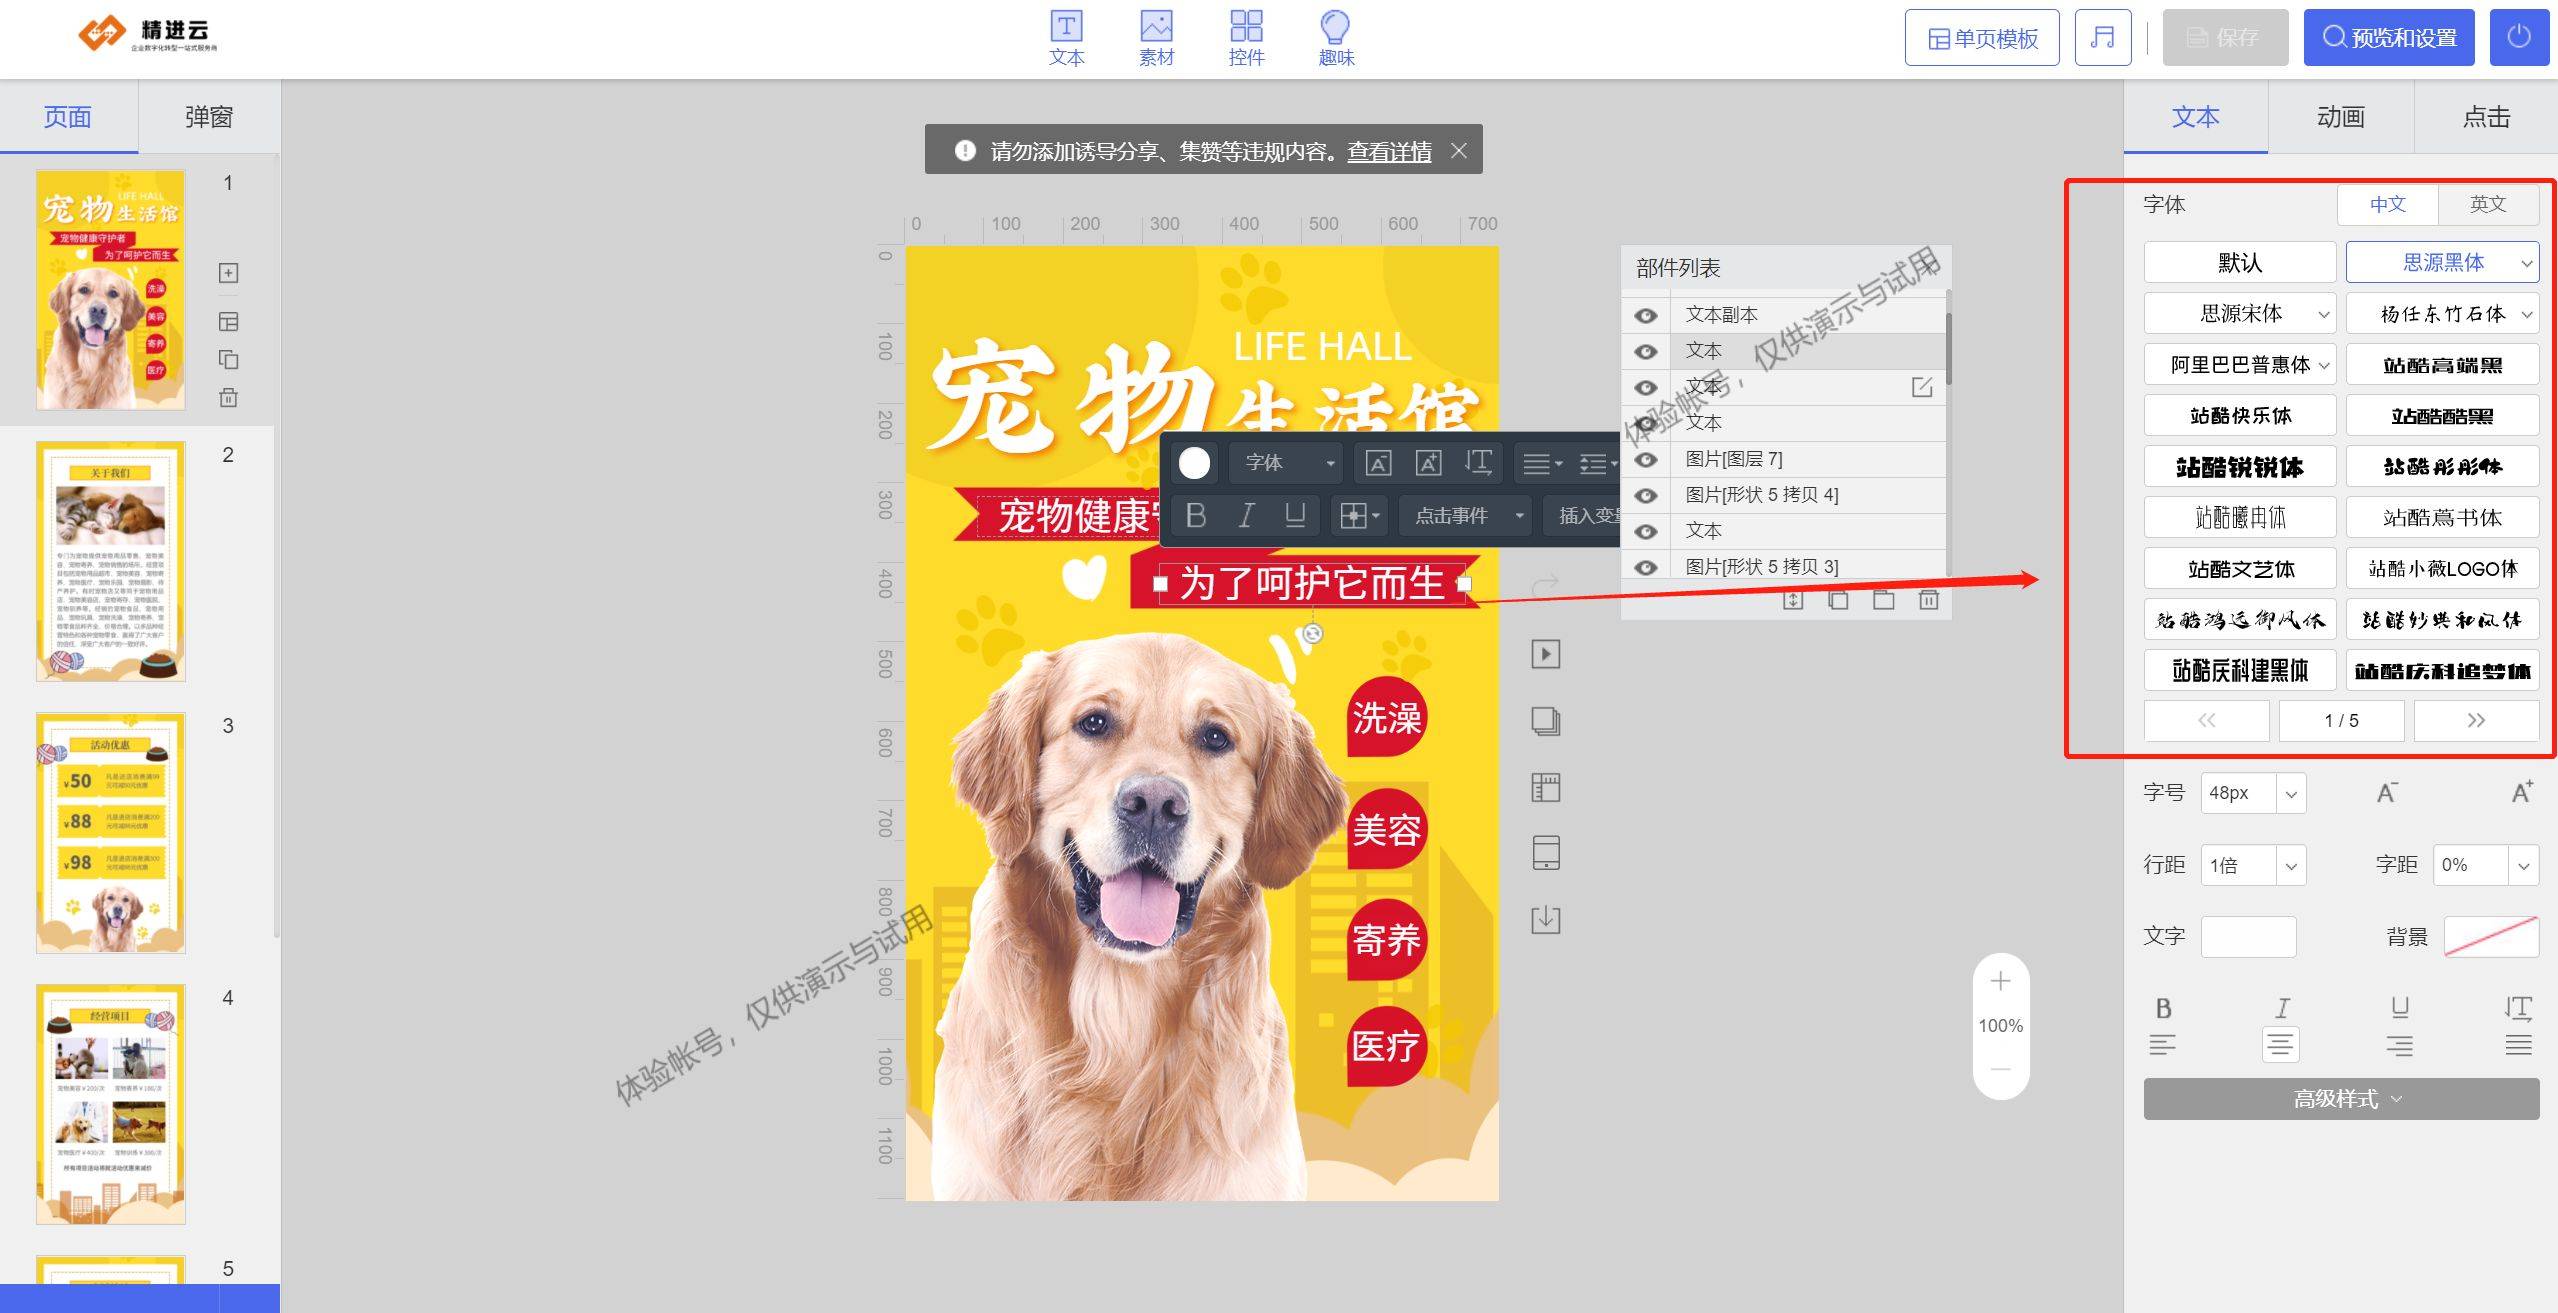Image resolution: width=2558 pixels, height=1313 pixels.
Task: Increase font size with A+ icon
Action: coord(2522,793)
